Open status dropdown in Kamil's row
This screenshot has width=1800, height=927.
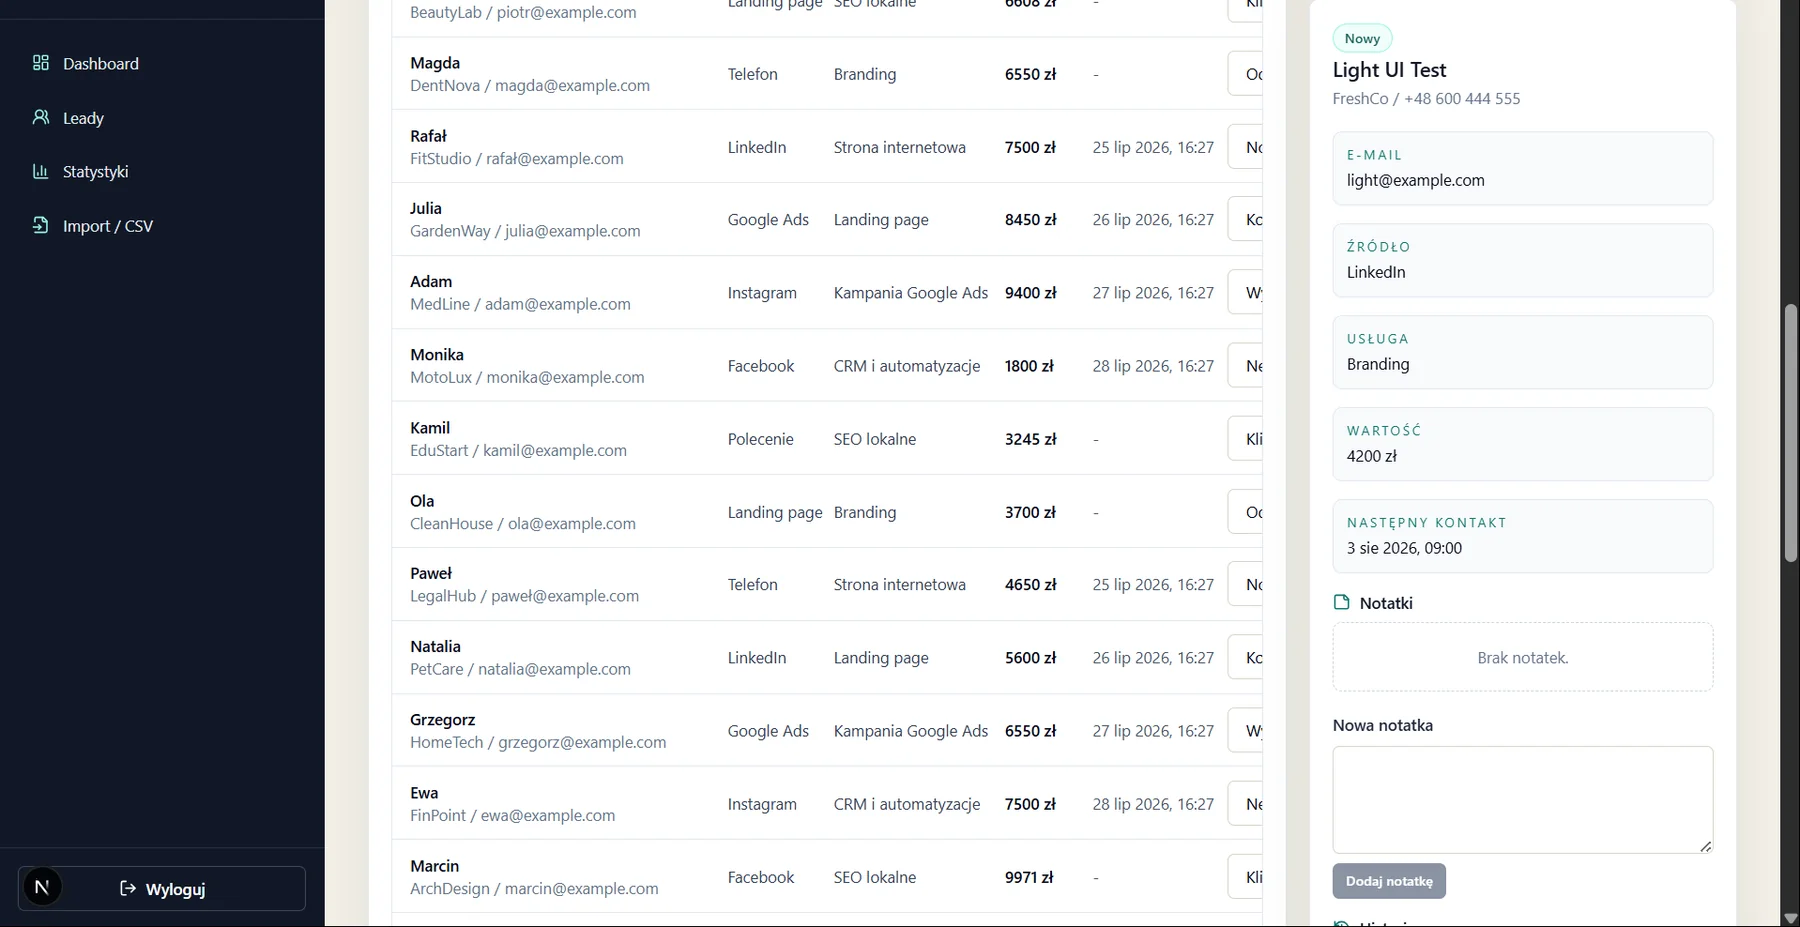[x=1245, y=439]
